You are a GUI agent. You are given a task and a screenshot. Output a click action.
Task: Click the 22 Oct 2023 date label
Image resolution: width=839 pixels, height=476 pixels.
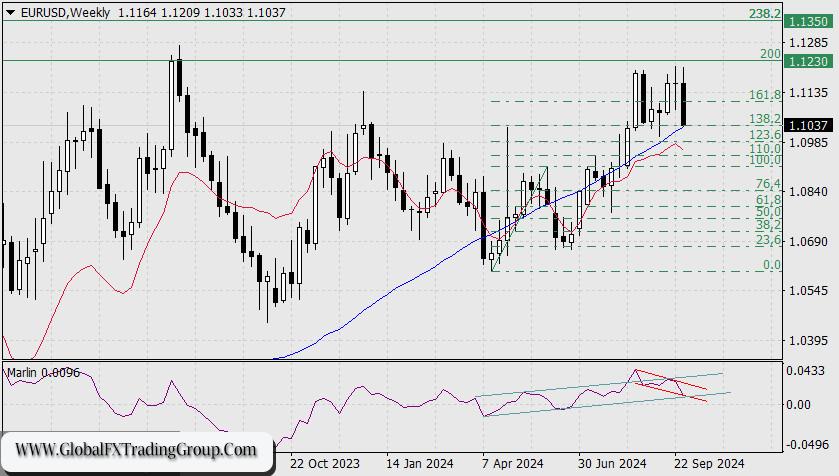pyautogui.click(x=325, y=463)
